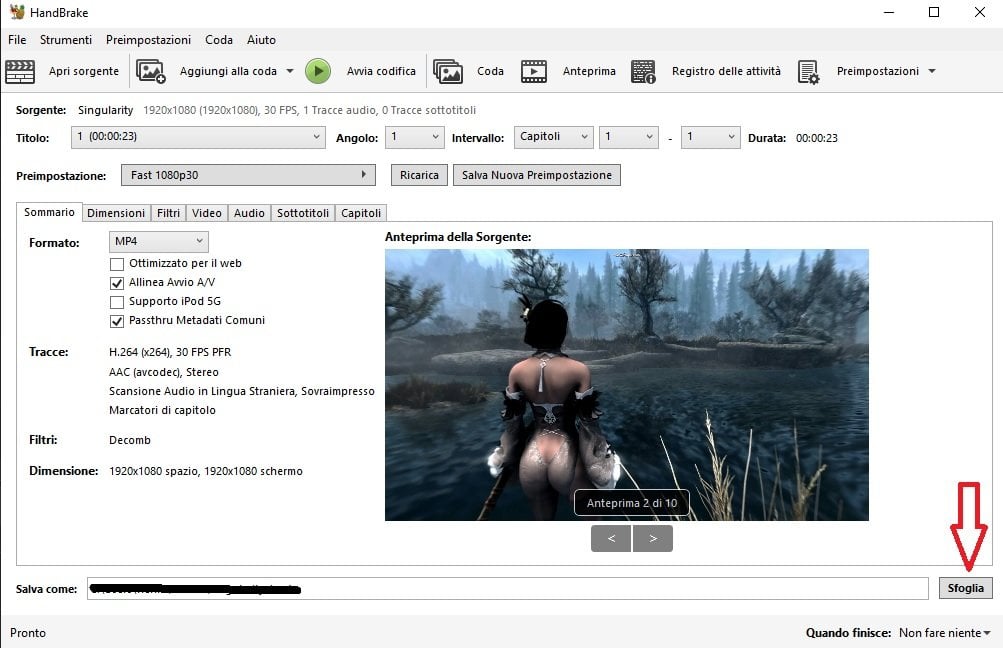
Task: Enable Supporto iPod 5G checkbox
Action: 116,302
